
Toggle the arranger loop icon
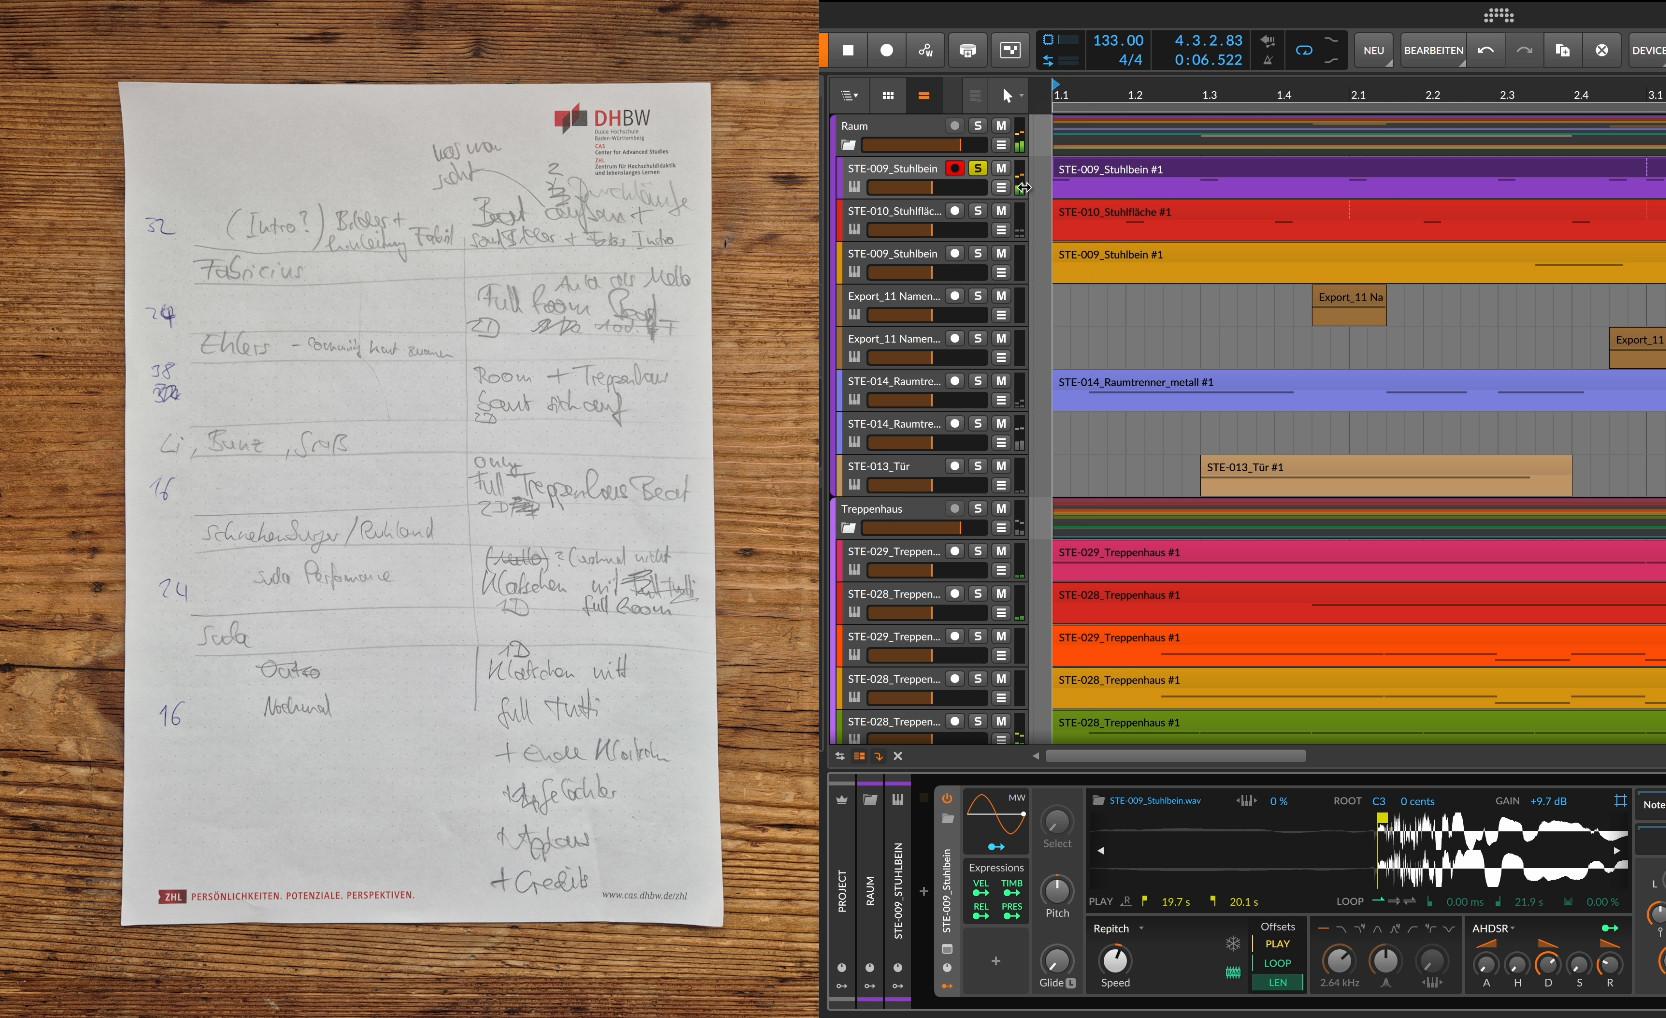1304,50
